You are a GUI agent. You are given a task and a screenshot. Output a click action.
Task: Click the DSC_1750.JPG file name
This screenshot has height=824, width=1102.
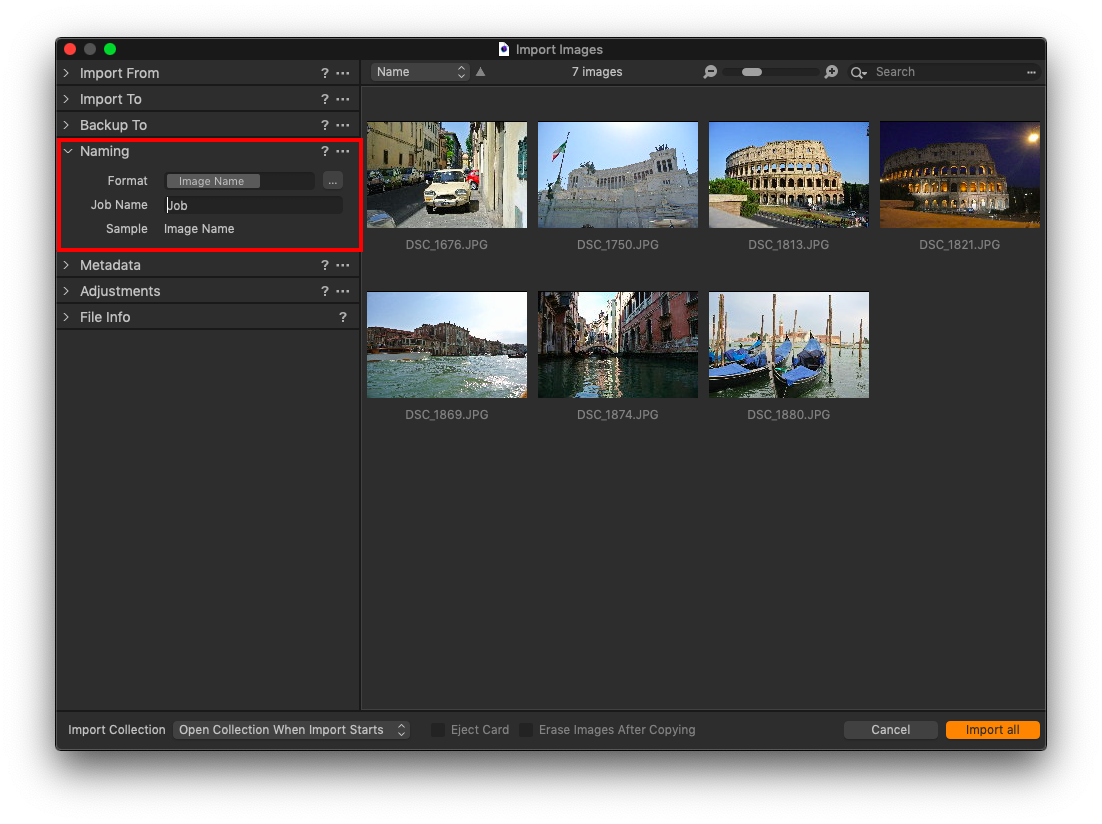click(618, 245)
